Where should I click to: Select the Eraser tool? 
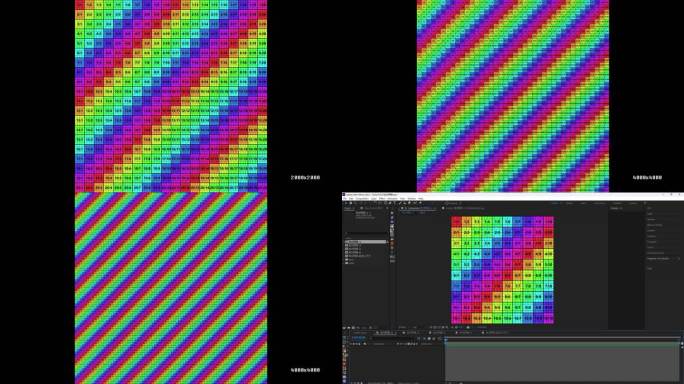click(409, 203)
